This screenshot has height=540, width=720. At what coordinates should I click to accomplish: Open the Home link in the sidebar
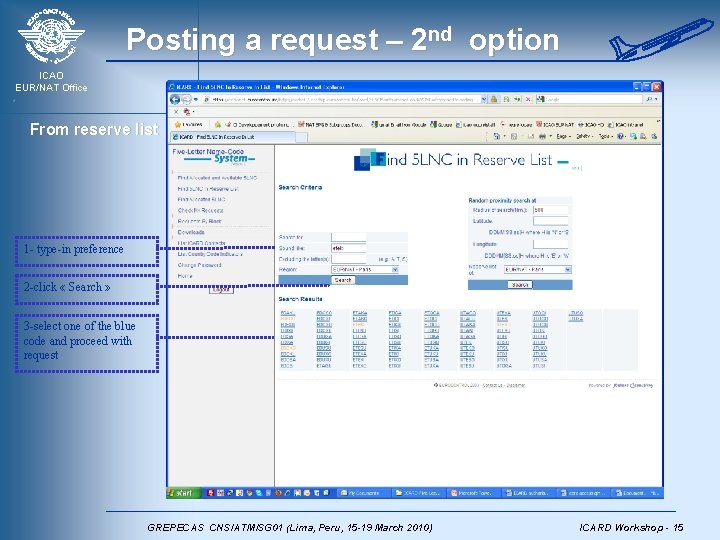click(x=185, y=276)
